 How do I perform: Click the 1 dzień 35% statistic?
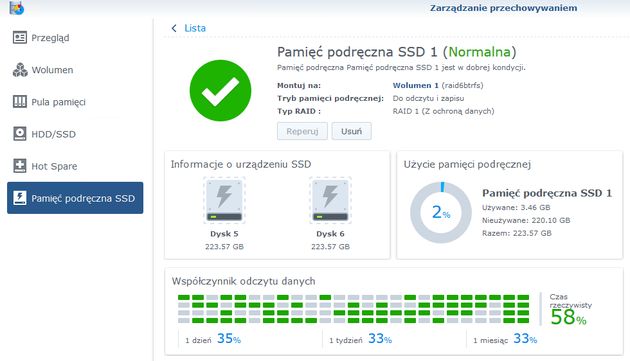pos(213,339)
